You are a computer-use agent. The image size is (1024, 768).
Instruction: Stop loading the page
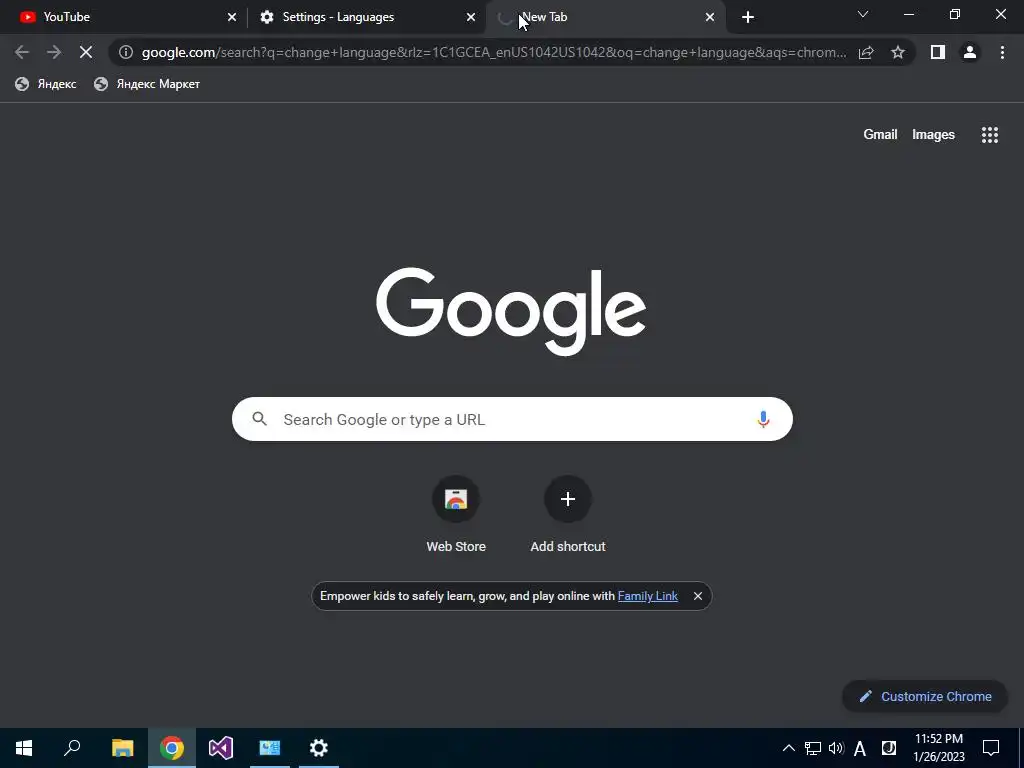[86, 52]
